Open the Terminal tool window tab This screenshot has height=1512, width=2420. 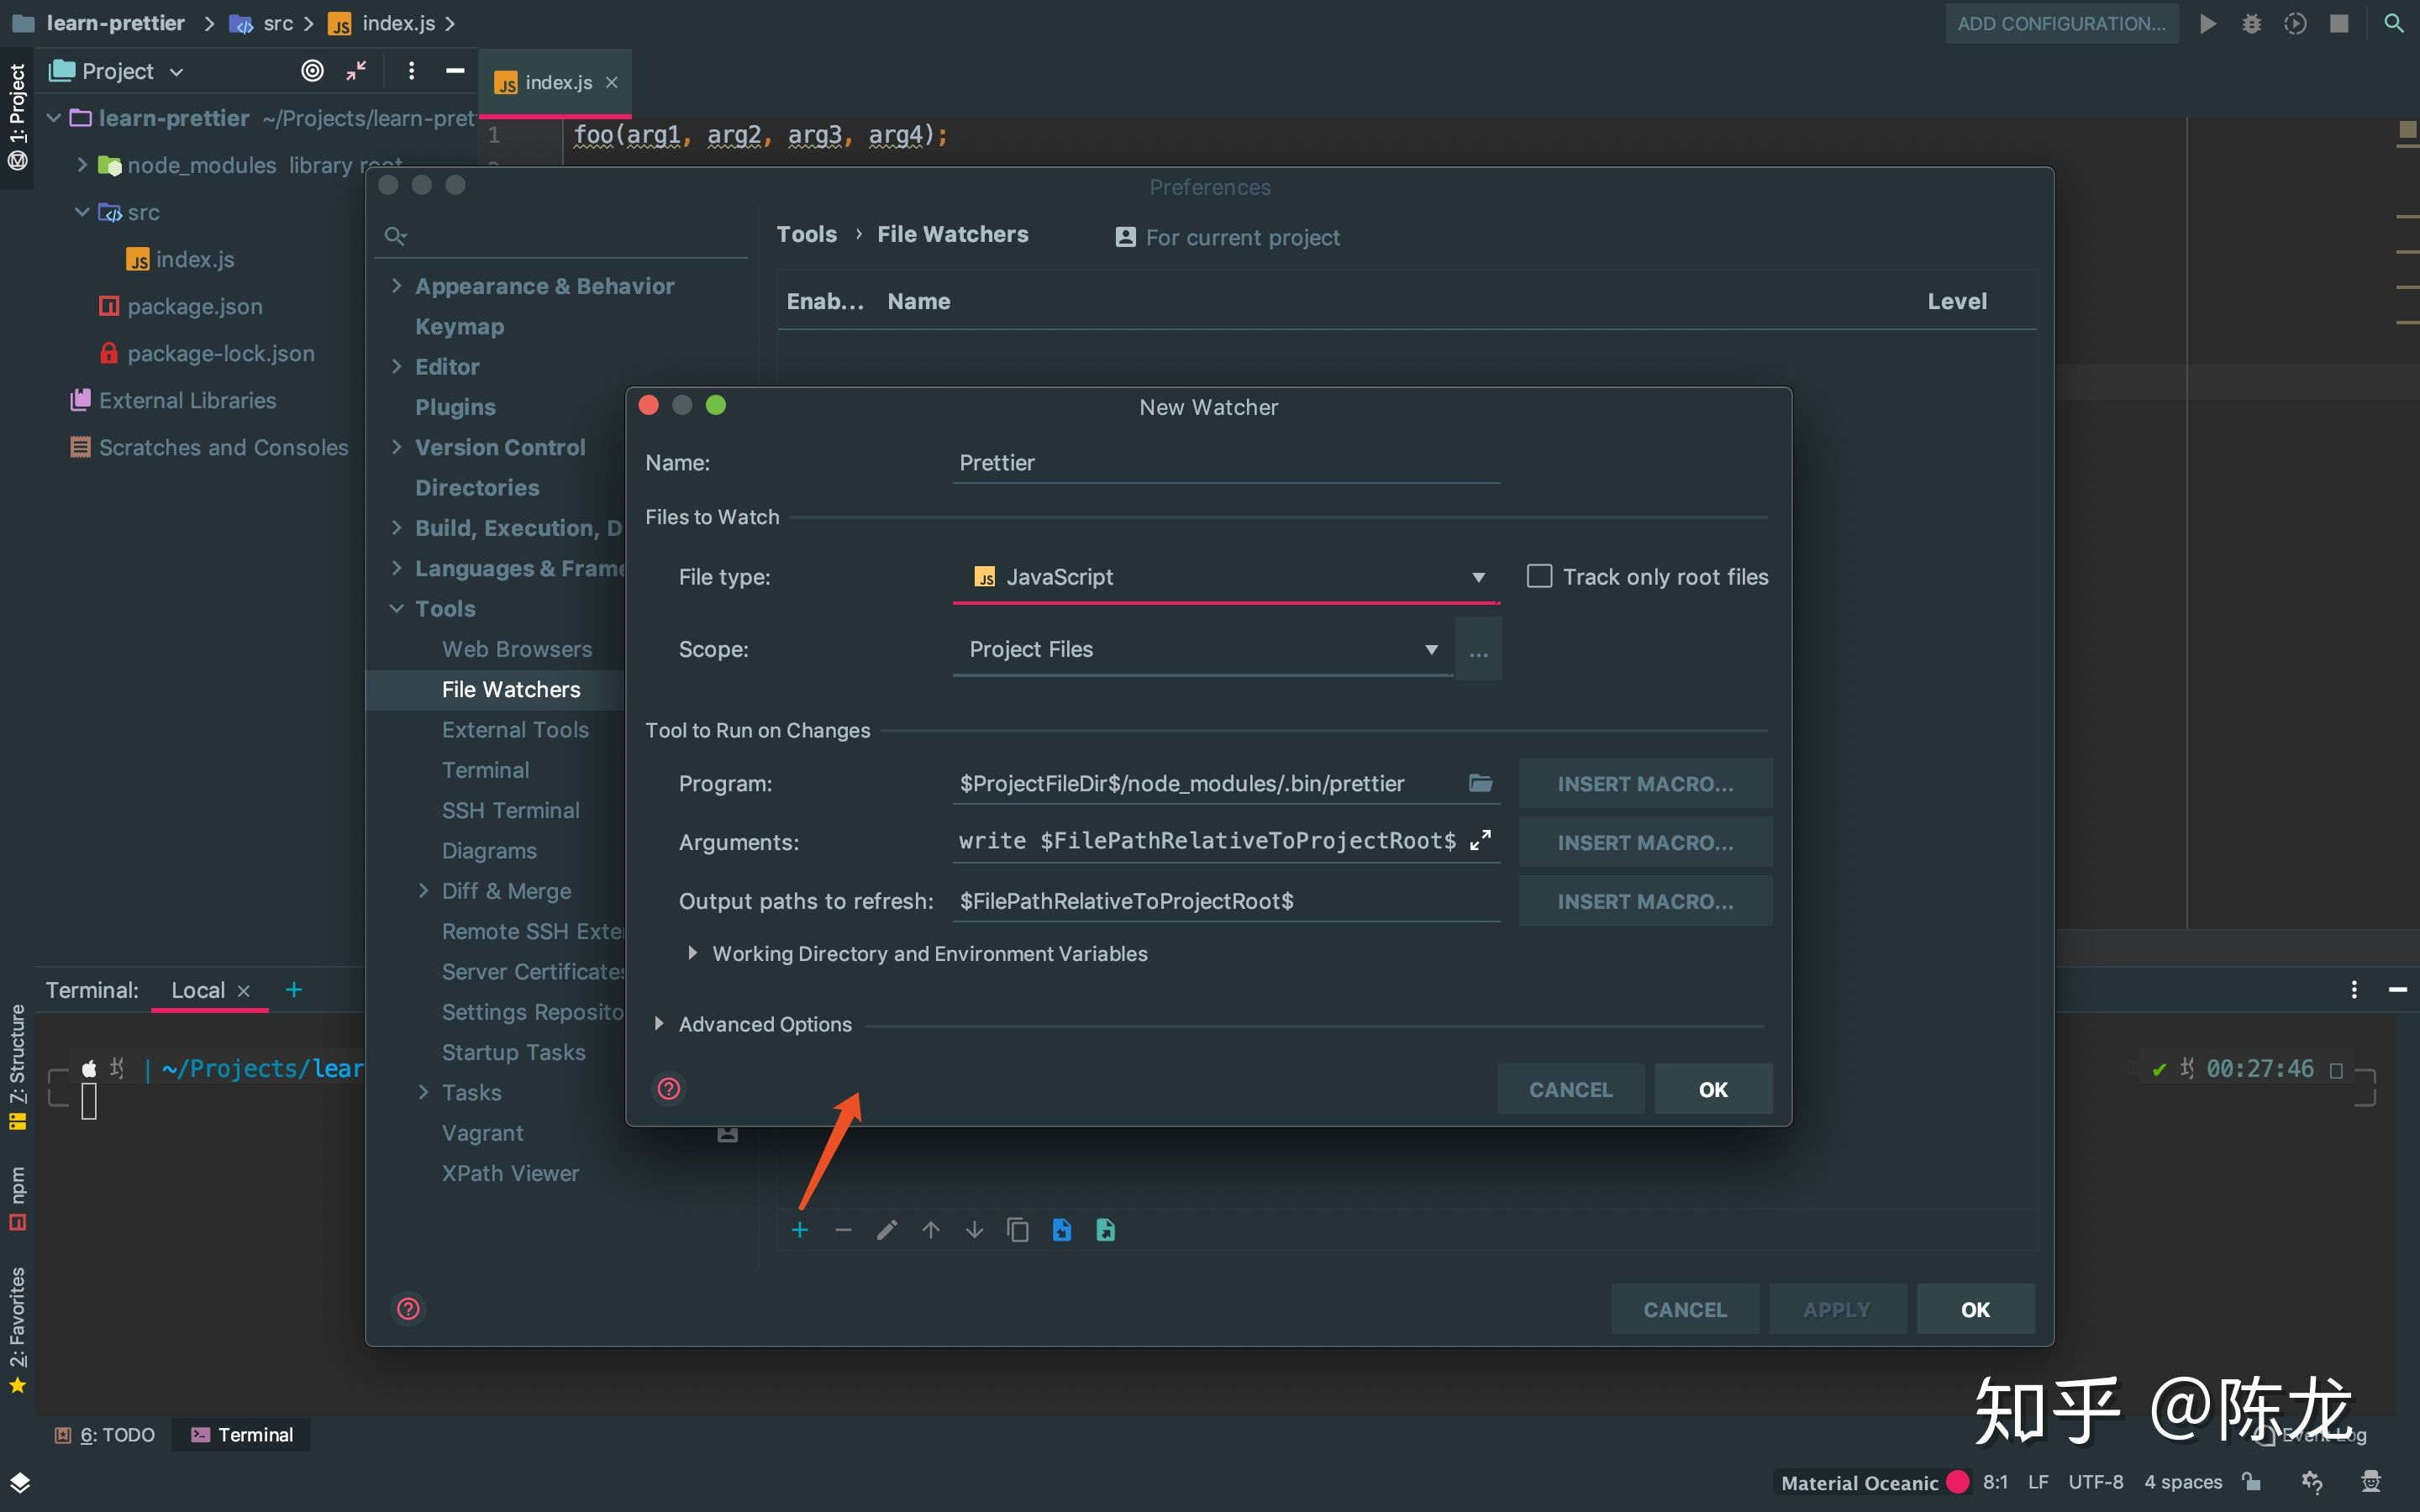[243, 1434]
